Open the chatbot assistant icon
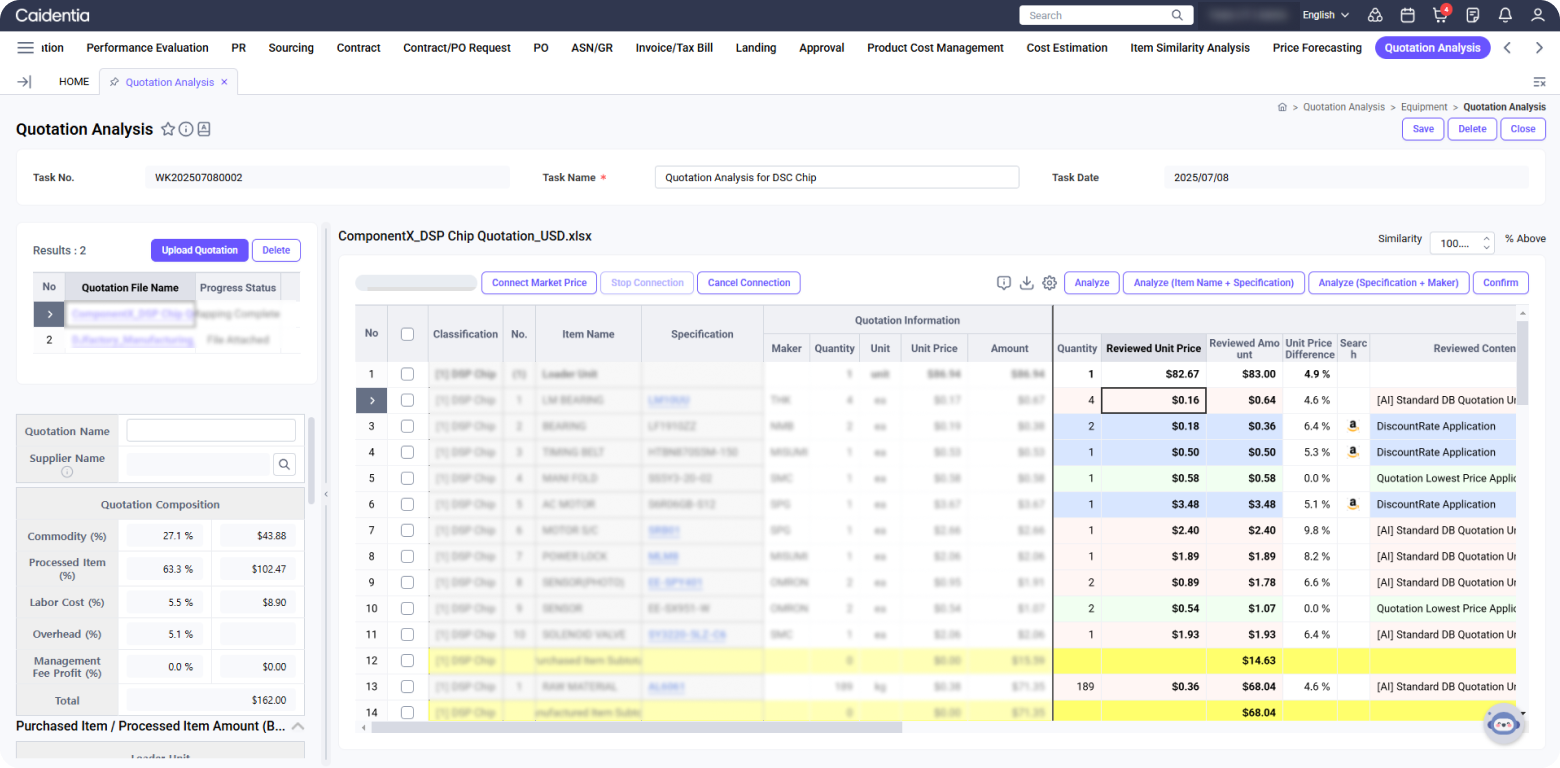Image resolution: width=1560 pixels, height=768 pixels. click(x=1503, y=725)
